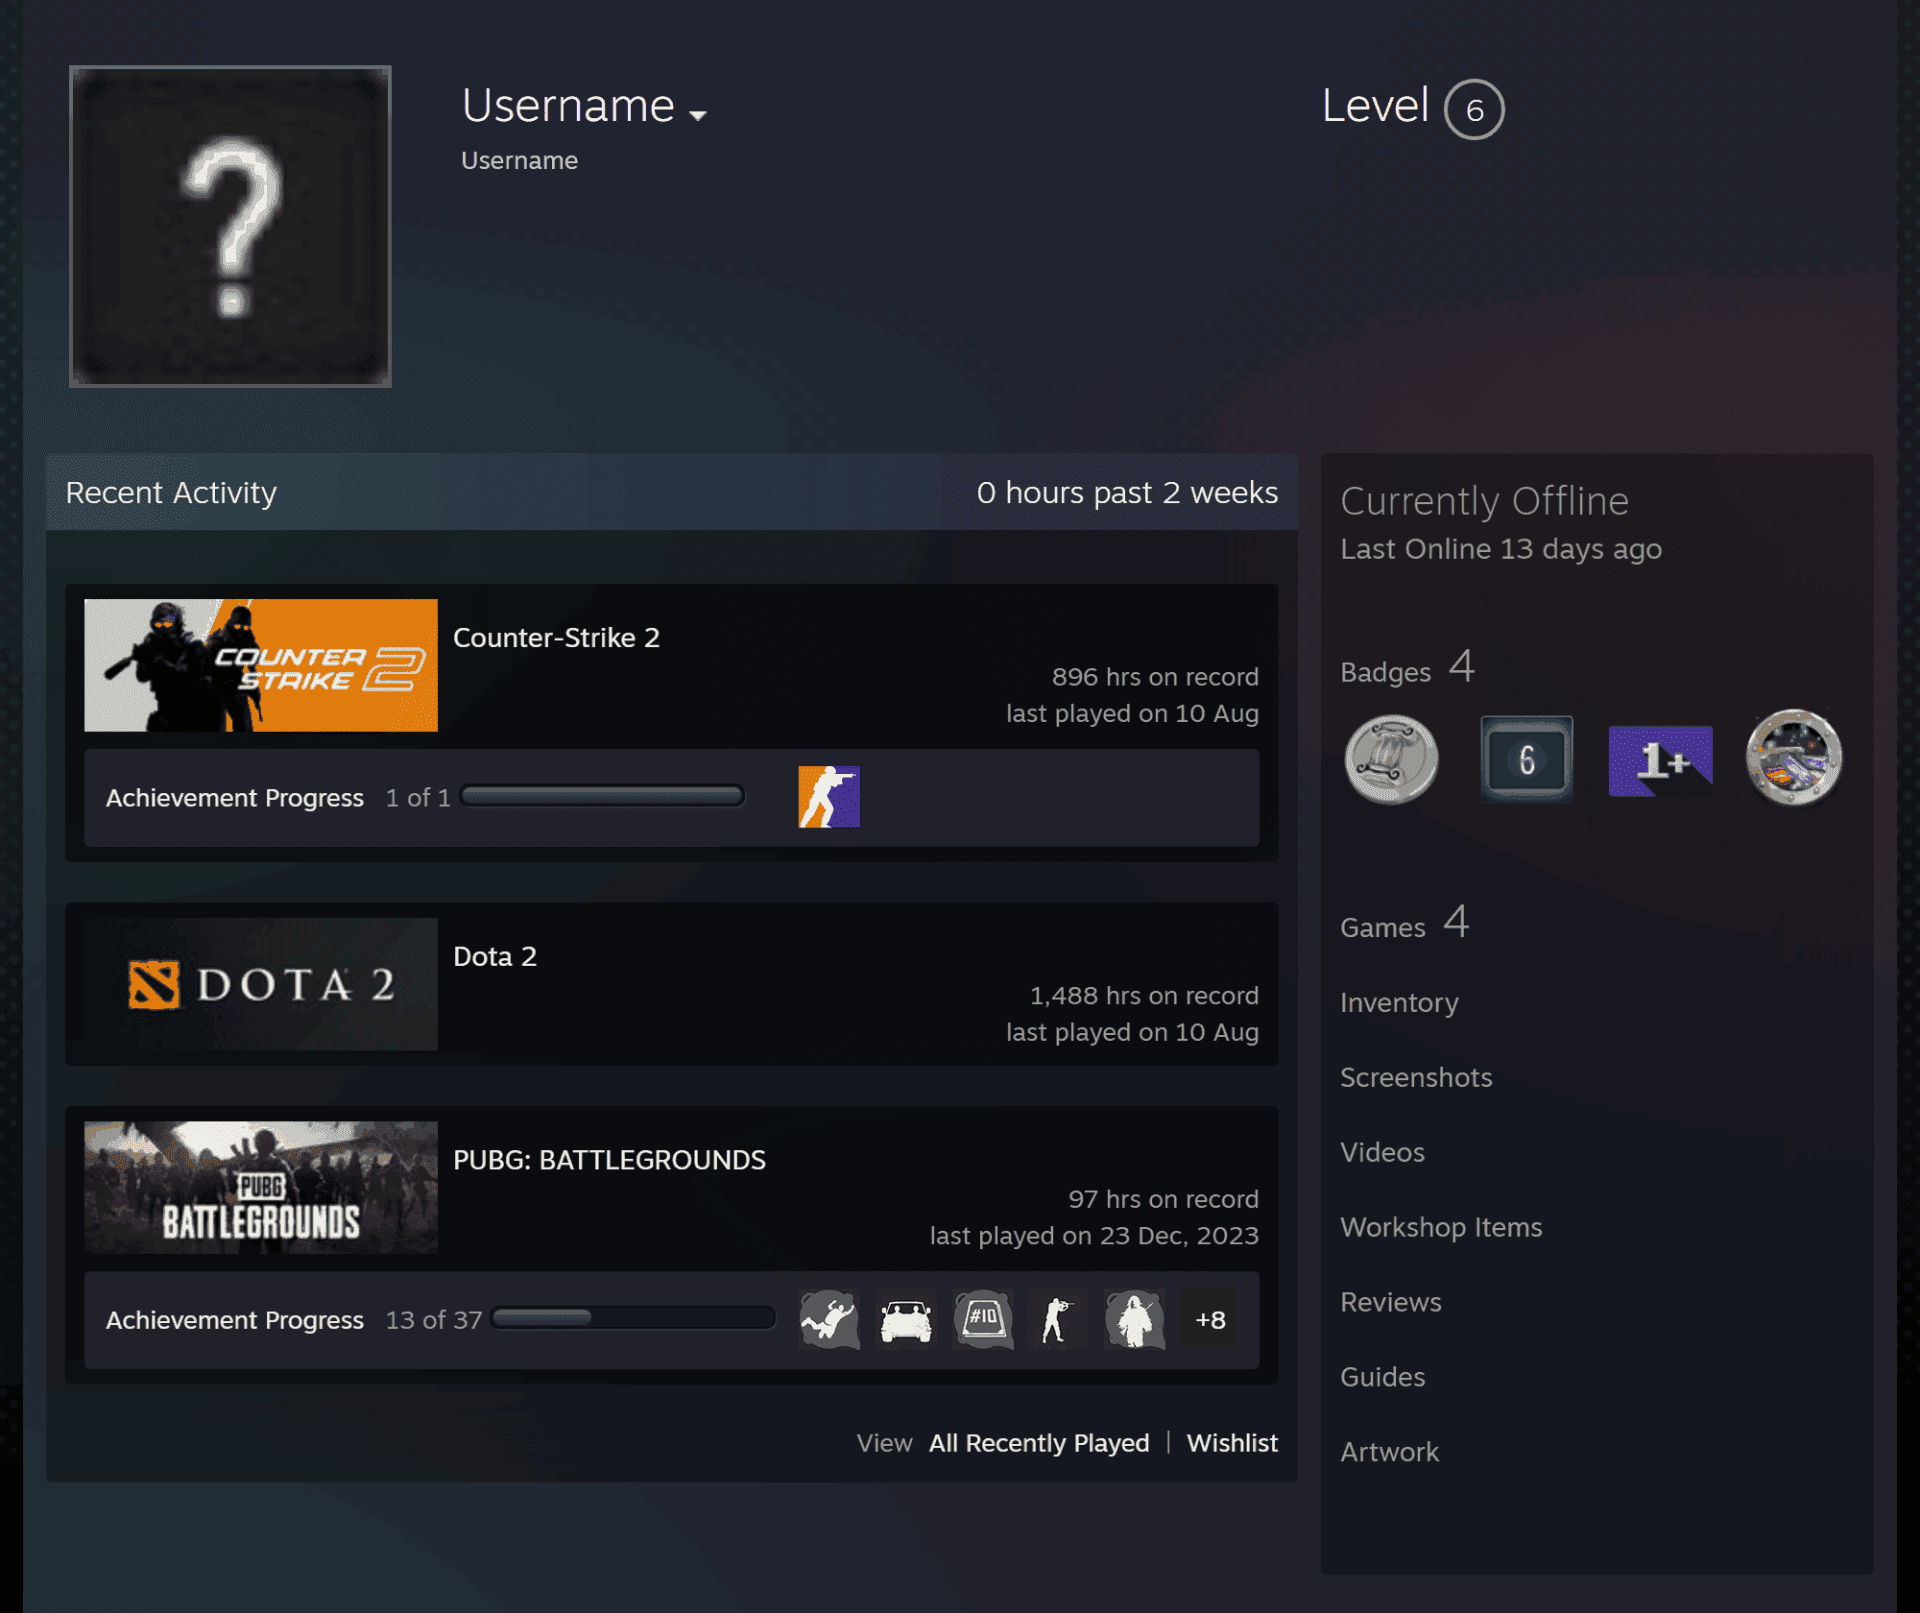Screen dimensions: 1920x1613
Task: Select the PUBG rifleman achievement icon
Action: click(1058, 1320)
